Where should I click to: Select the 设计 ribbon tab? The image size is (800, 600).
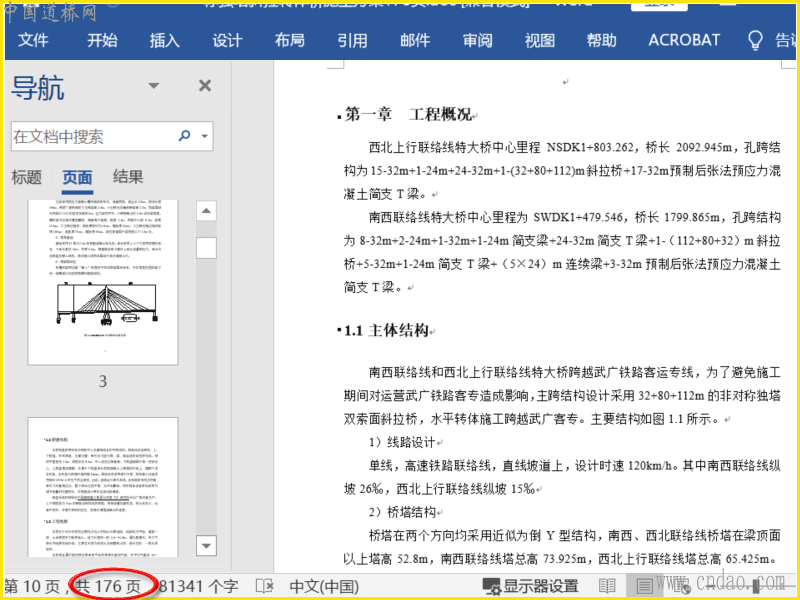point(227,40)
